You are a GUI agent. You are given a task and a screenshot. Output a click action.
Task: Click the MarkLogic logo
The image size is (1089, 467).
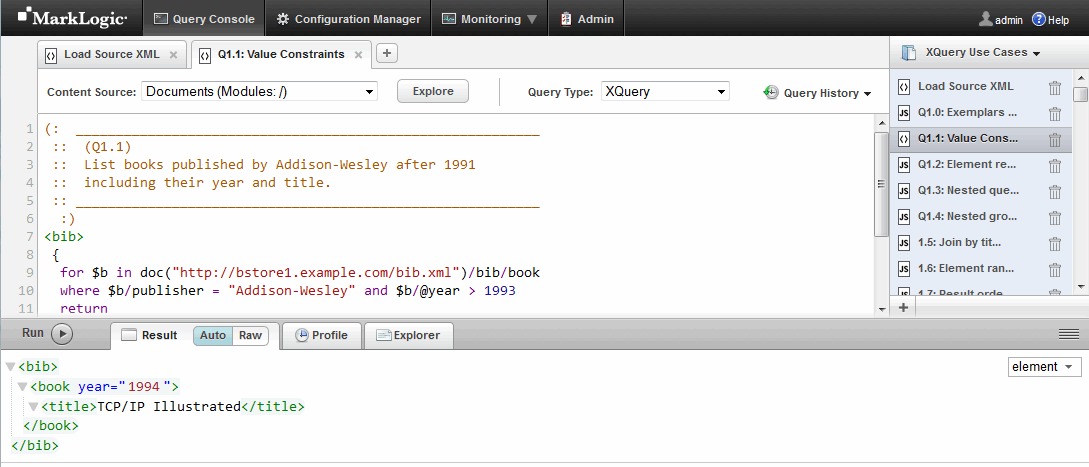72,19
